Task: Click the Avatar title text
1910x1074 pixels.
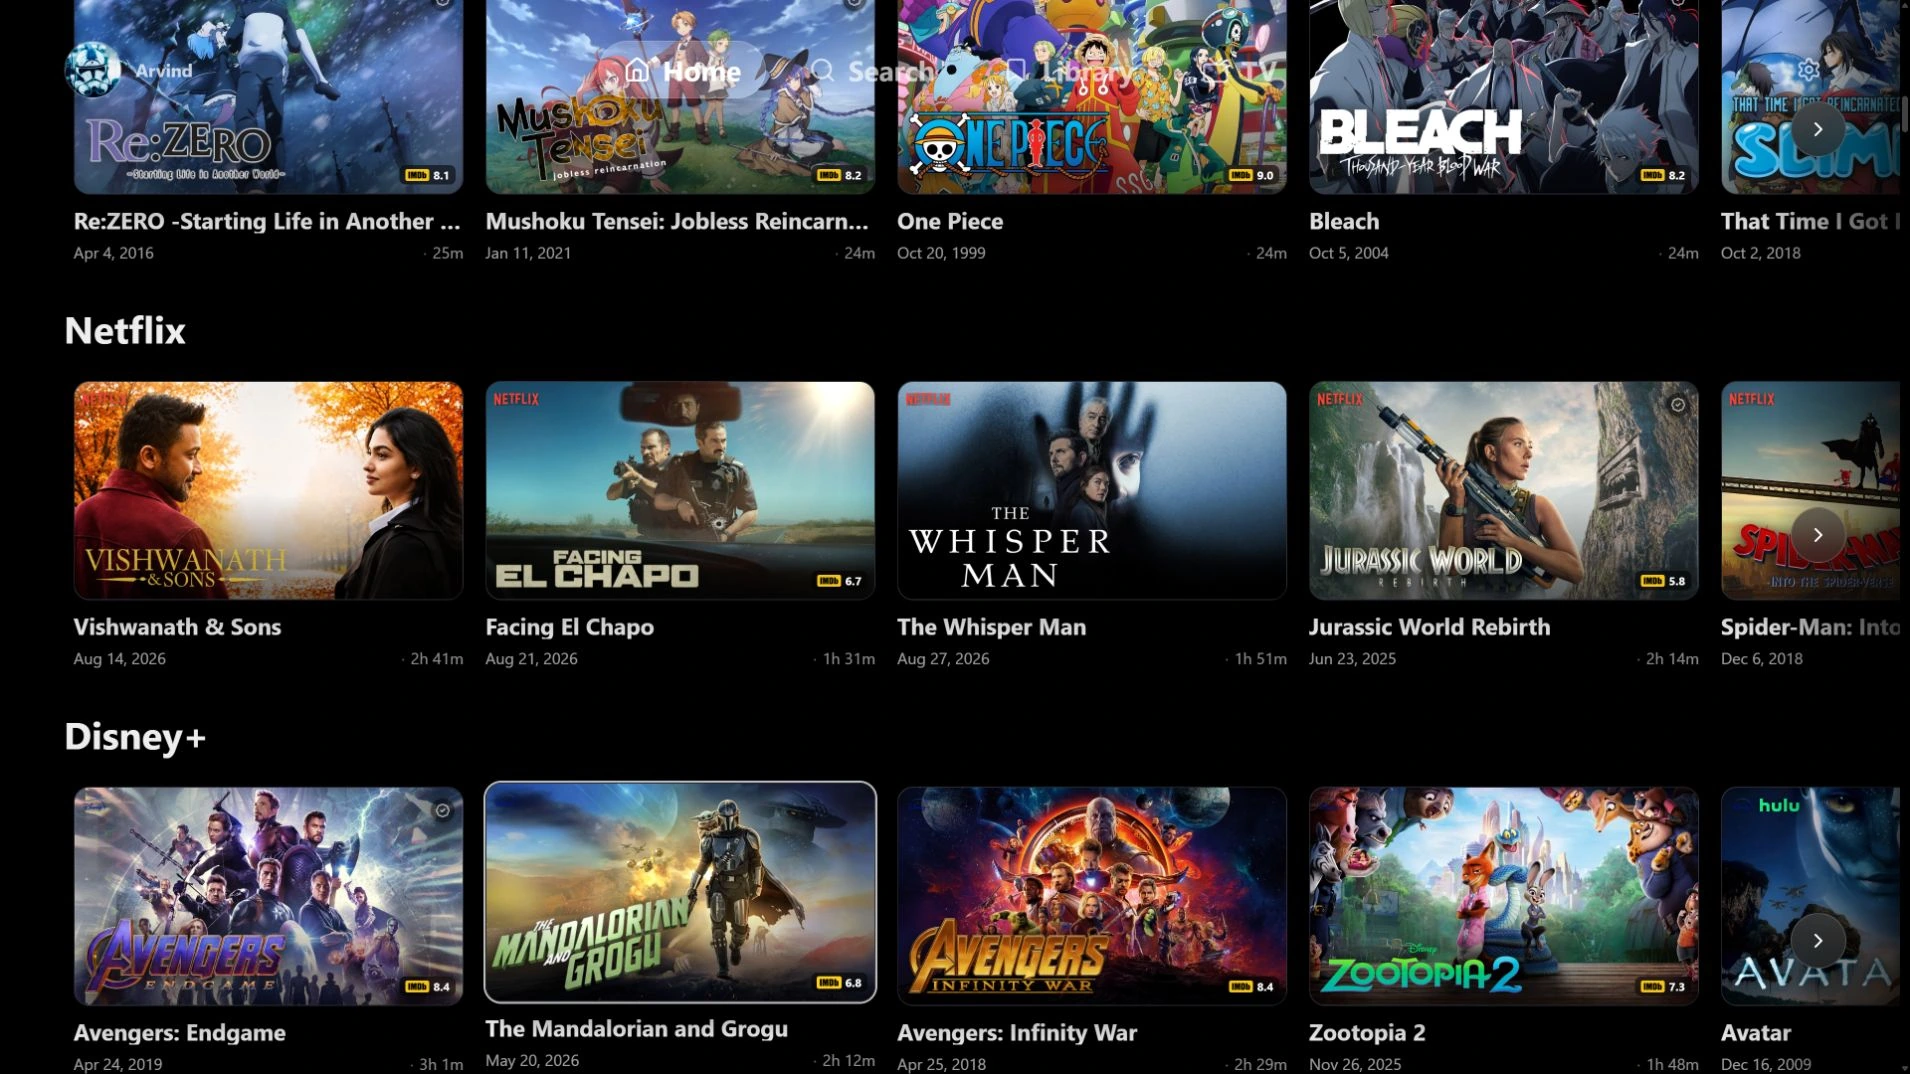Action: pos(1755,1034)
